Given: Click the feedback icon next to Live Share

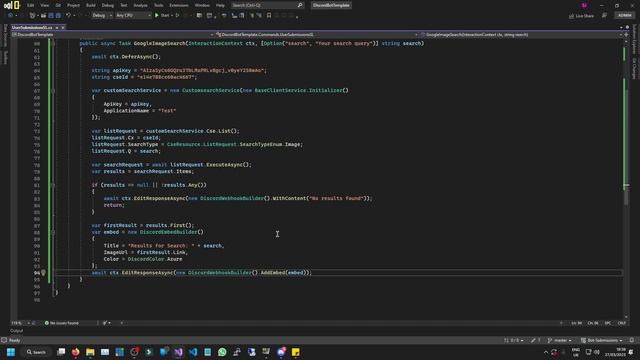Looking at the screenshot, I should [x=604, y=16].
